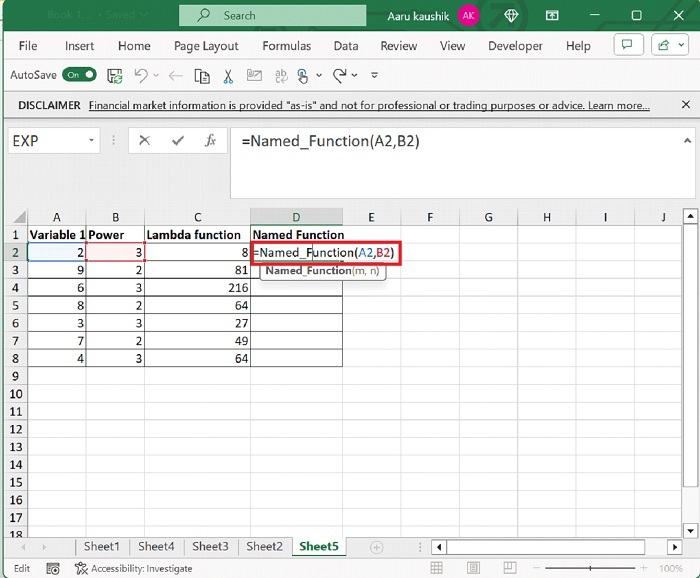Click the Touch/Mouse mode hand icon
The height and width of the screenshot is (578, 700).
[x=302, y=76]
